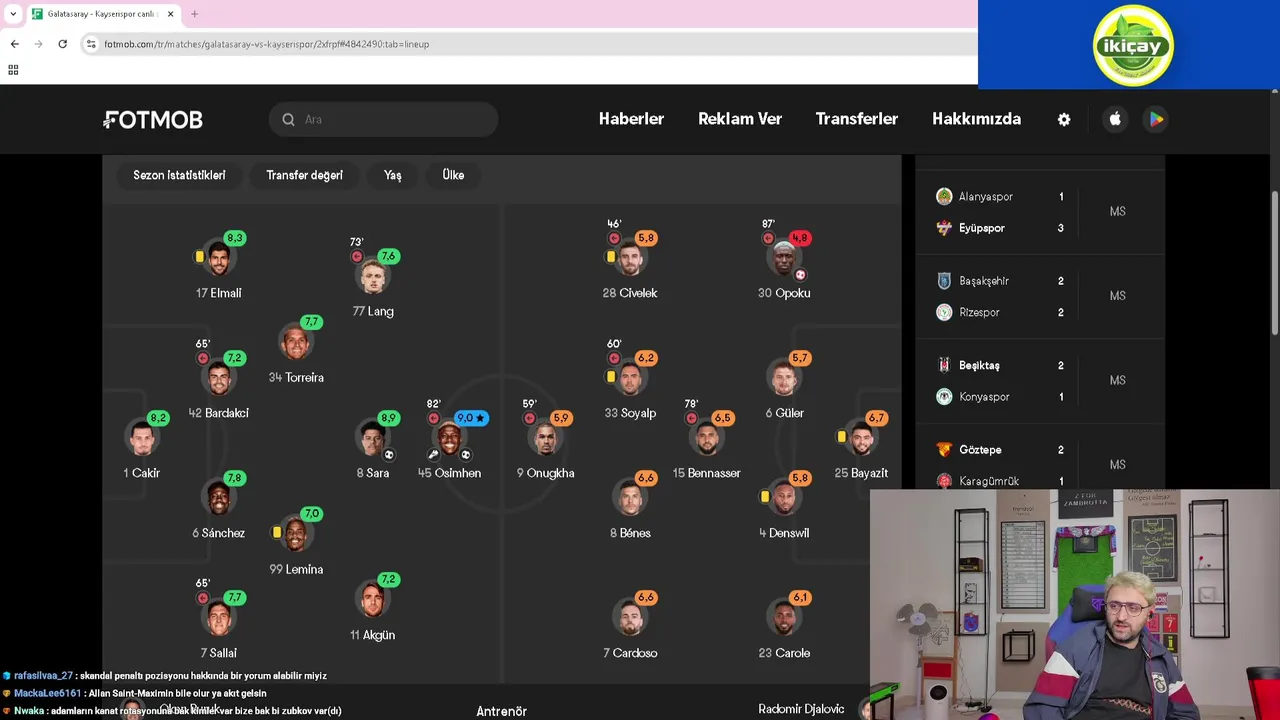Click Torreira's player avatar
1280x720 pixels.
point(296,342)
